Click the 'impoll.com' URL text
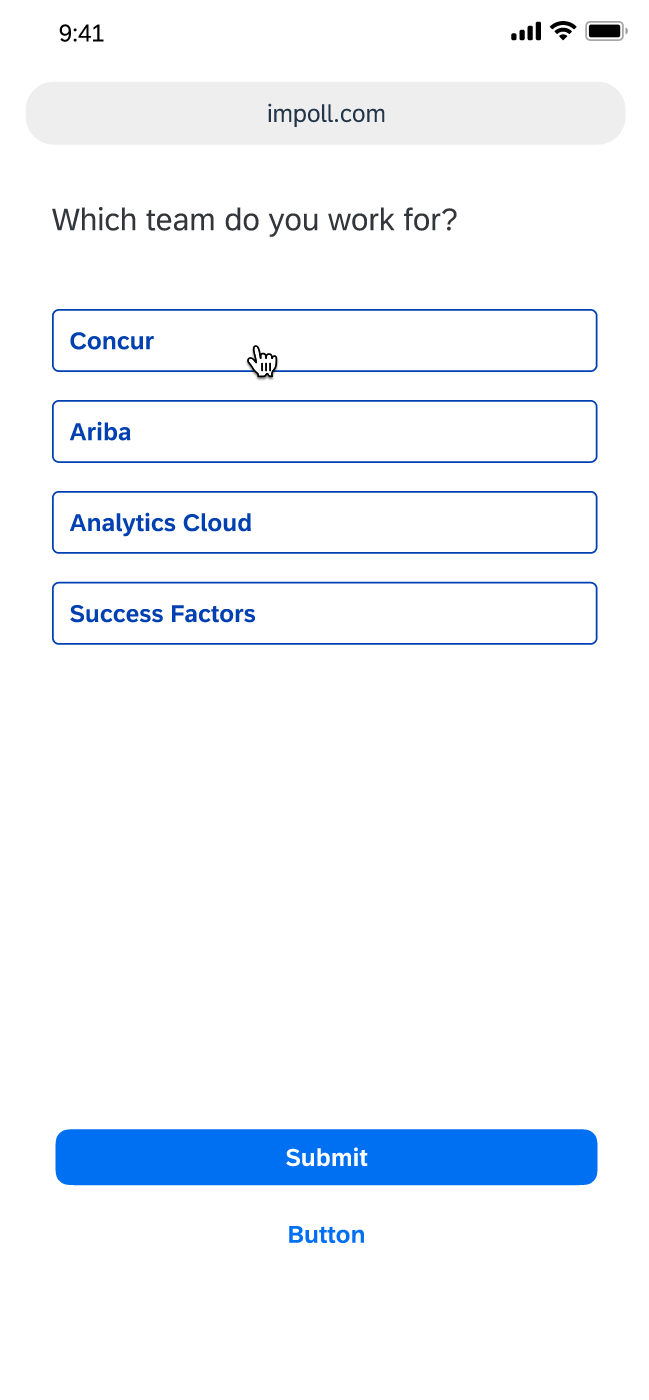 tap(326, 114)
